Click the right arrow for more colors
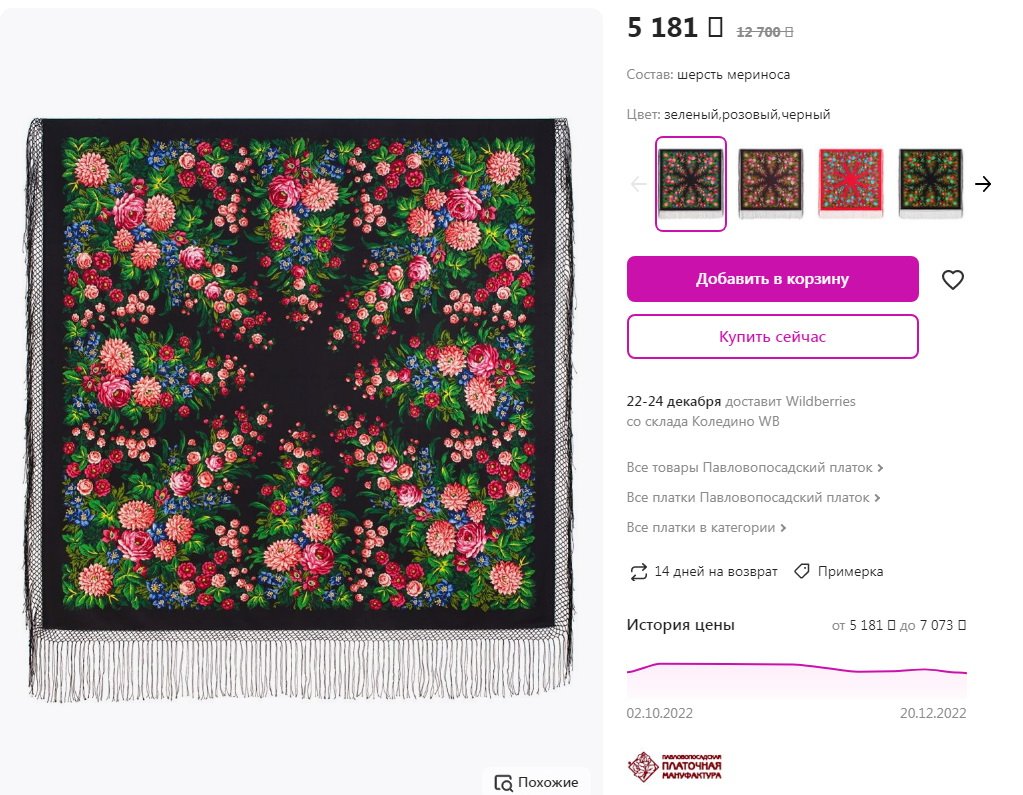1023x795 pixels. (x=983, y=184)
